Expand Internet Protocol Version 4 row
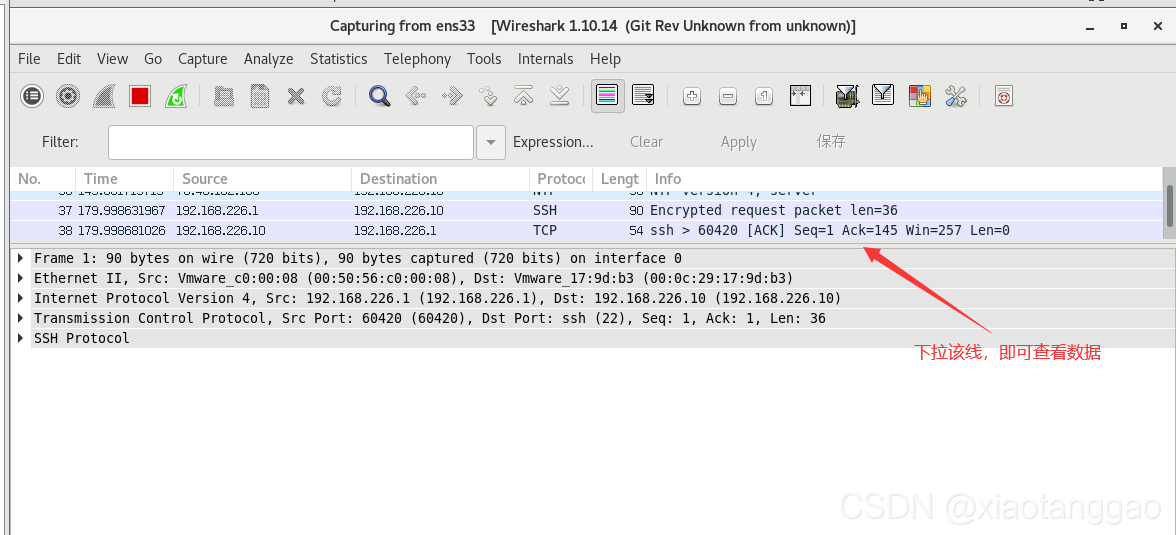 click(21, 298)
